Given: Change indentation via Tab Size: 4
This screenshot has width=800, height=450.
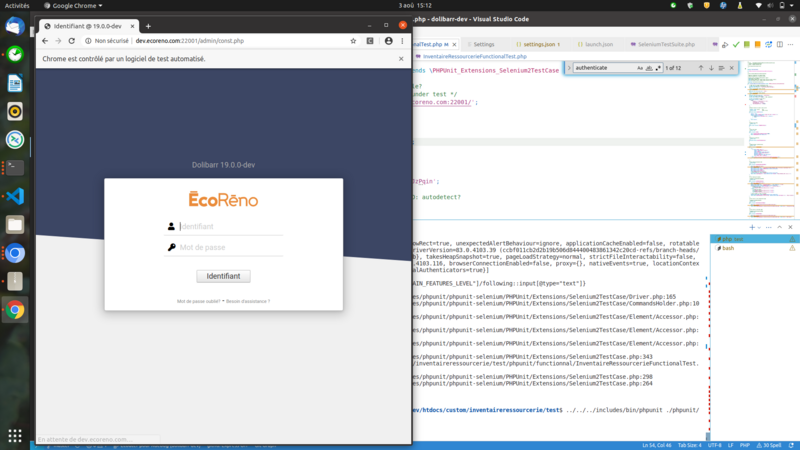Looking at the screenshot, I should [689, 445].
